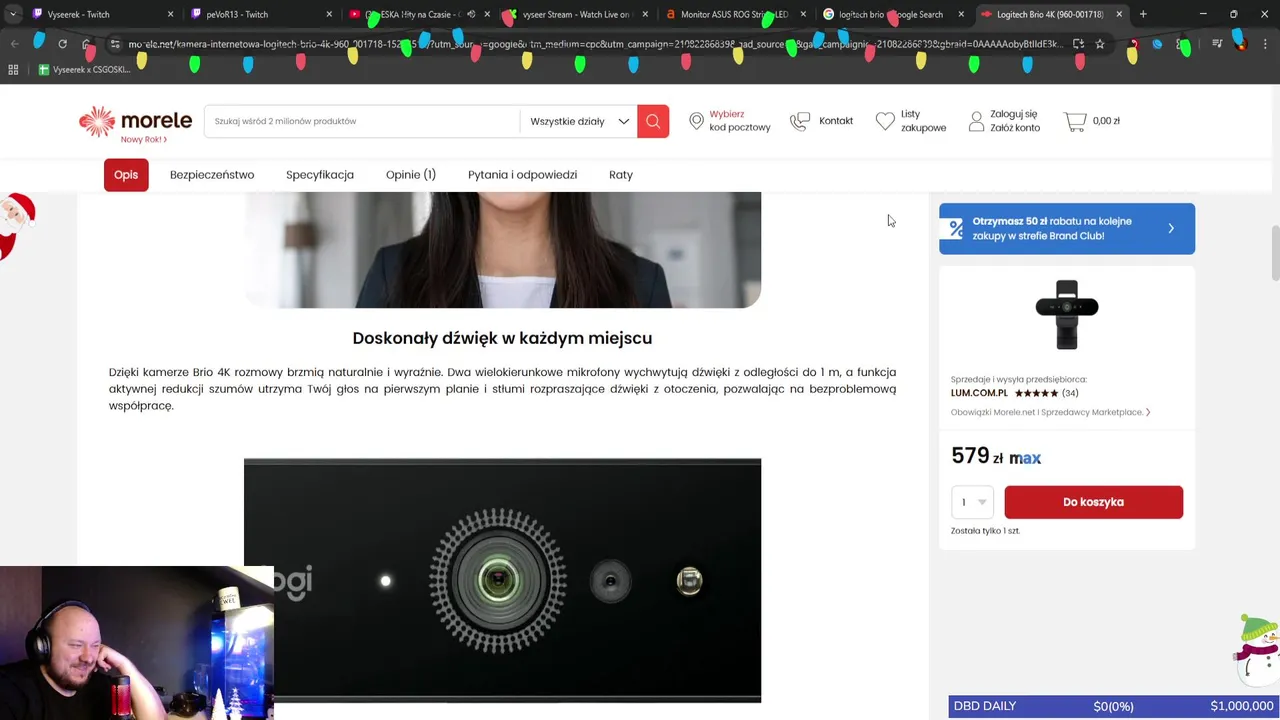Click the Santa Claus decoration widget
Screen dimensions: 1280x720
tap(17, 226)
